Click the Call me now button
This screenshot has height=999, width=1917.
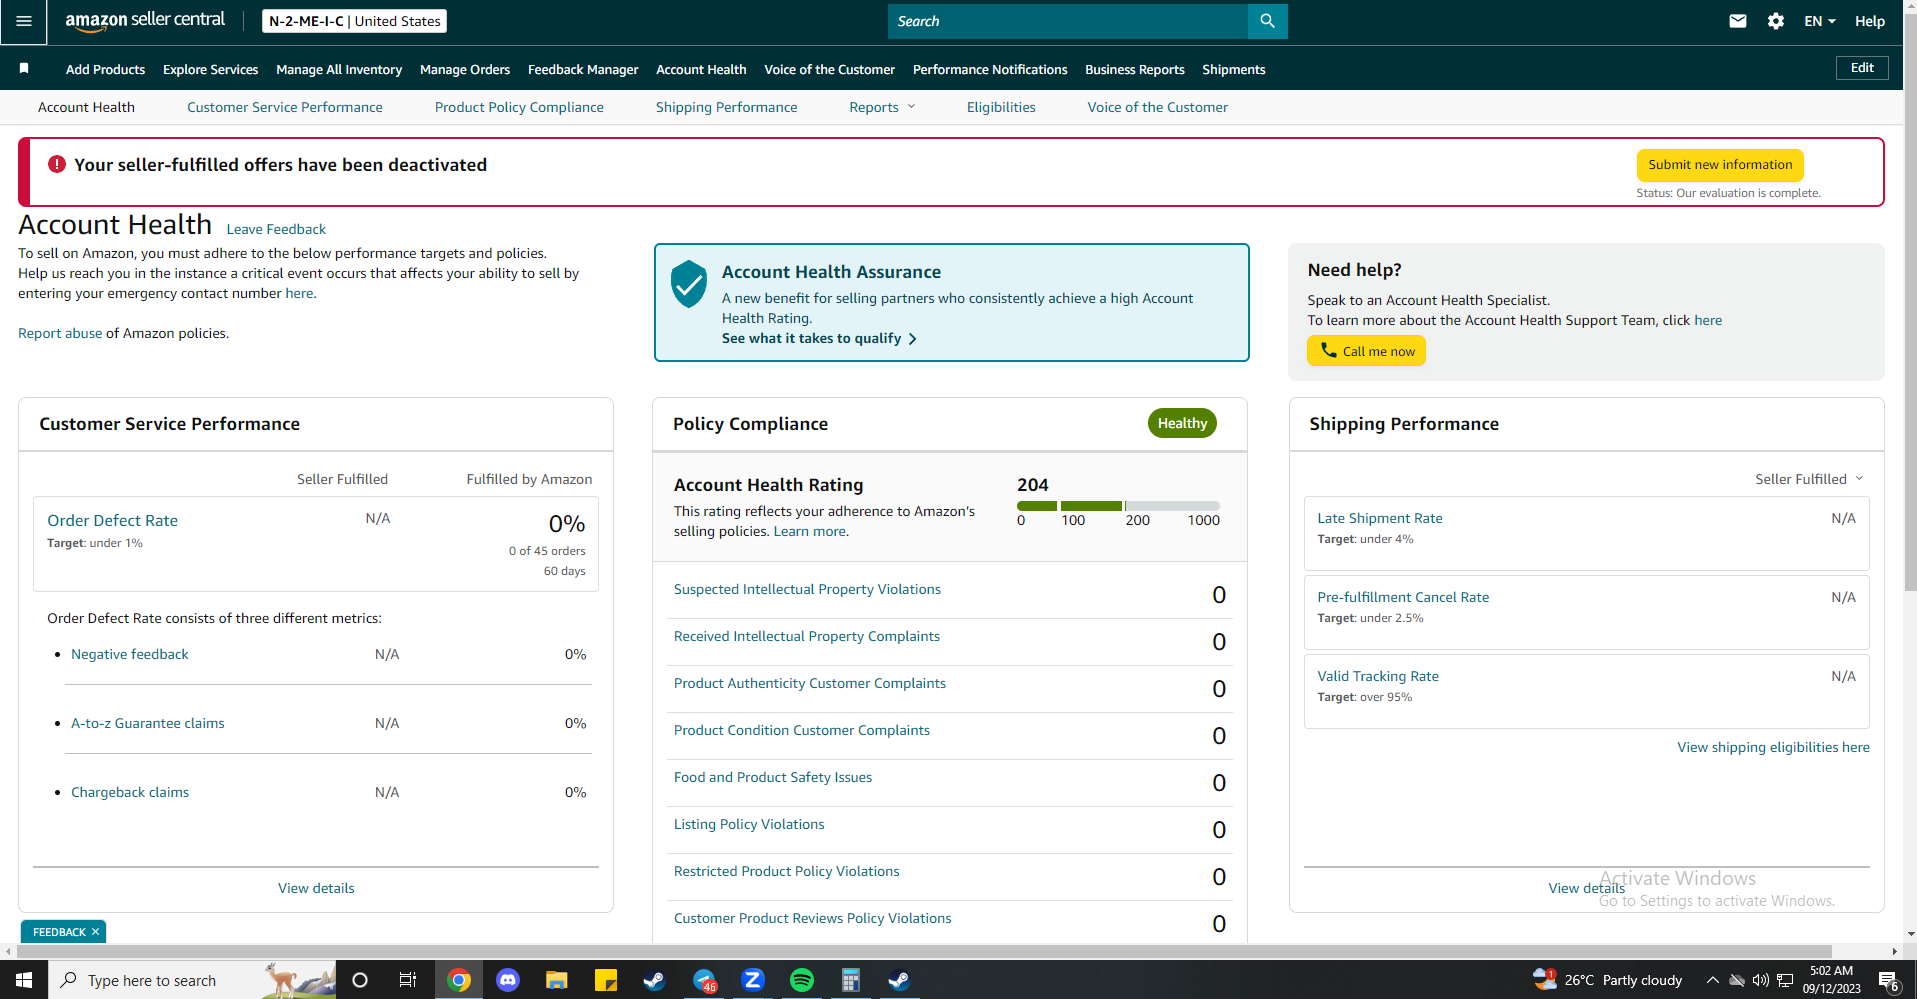click(1366, 351)
